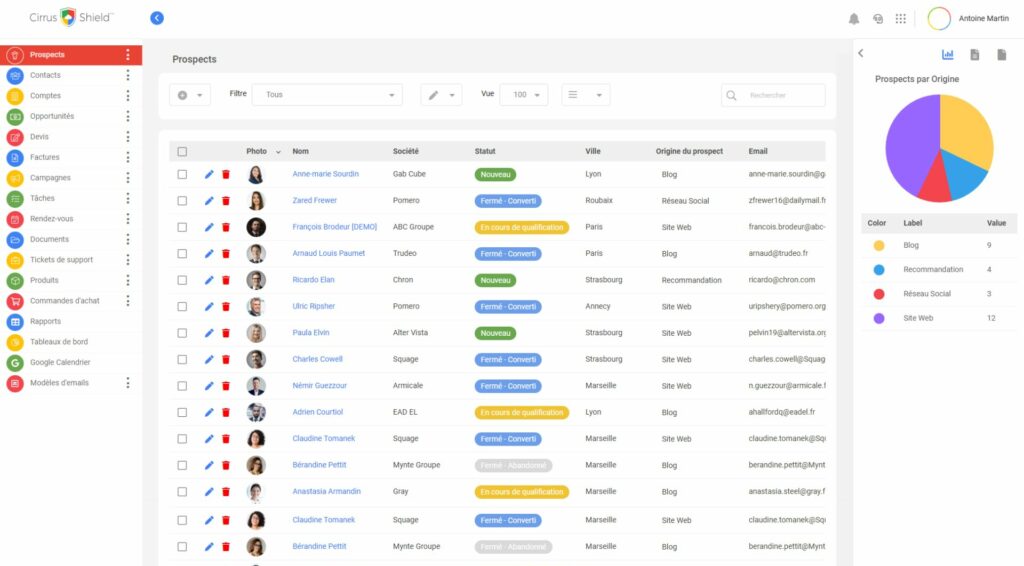The image size is (1024, 566).
Task: Focus the Rechercher search field
Action: click(x=773, y=95)
